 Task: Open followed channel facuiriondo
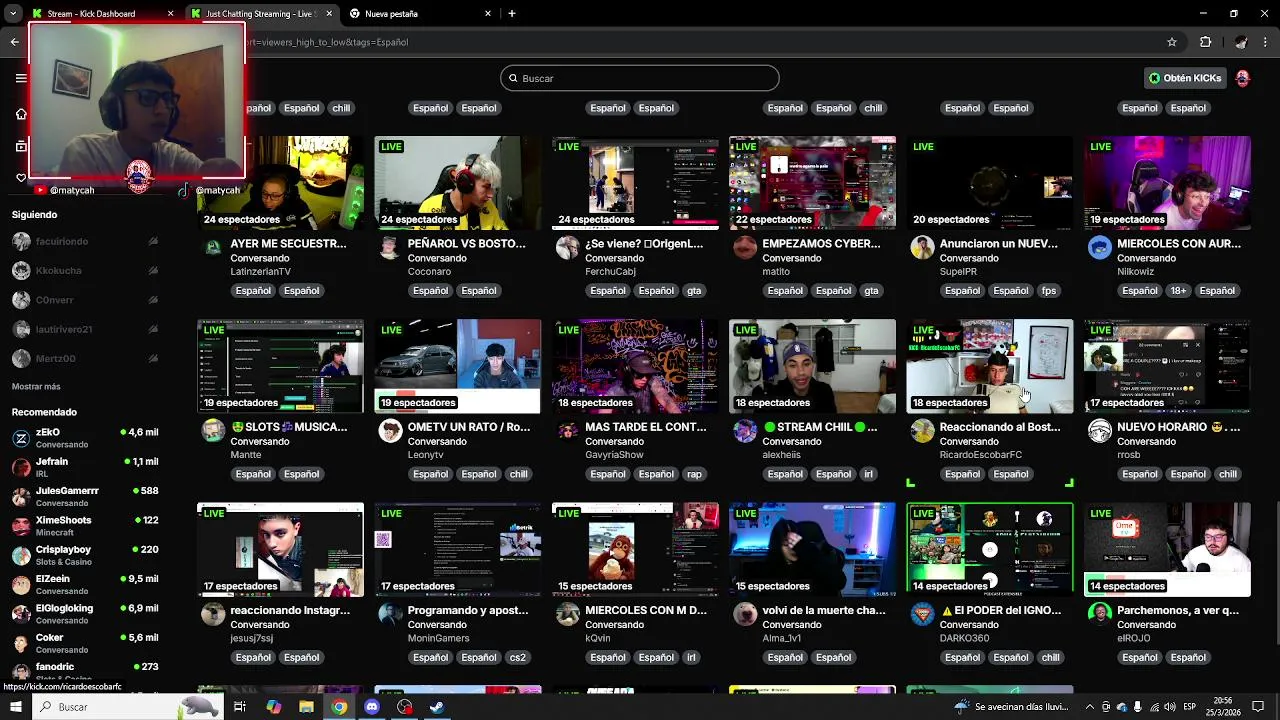62,241
